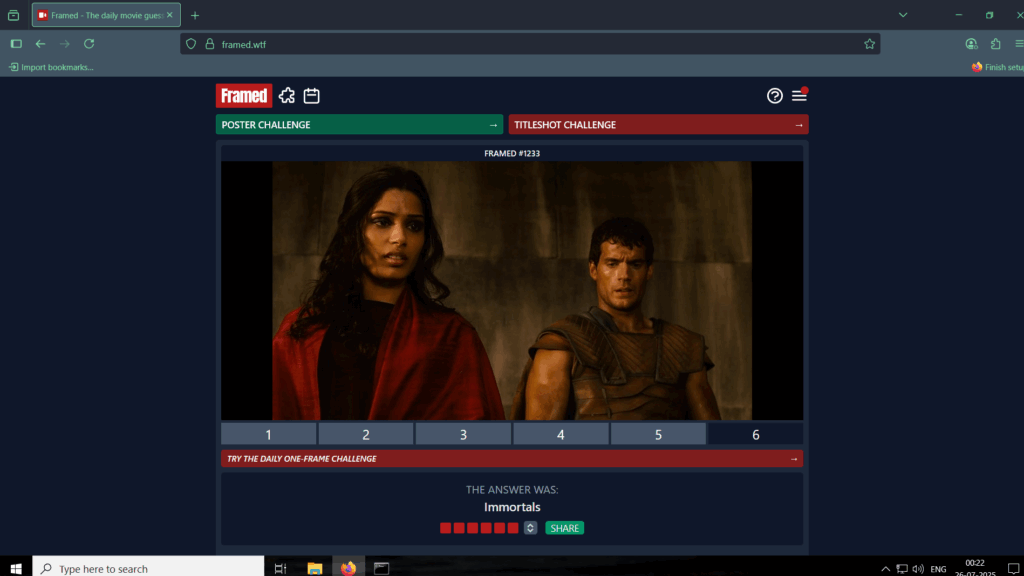Toggle the Firefox sidebar button
This screenshot has width=1024, height=576.
16,44
